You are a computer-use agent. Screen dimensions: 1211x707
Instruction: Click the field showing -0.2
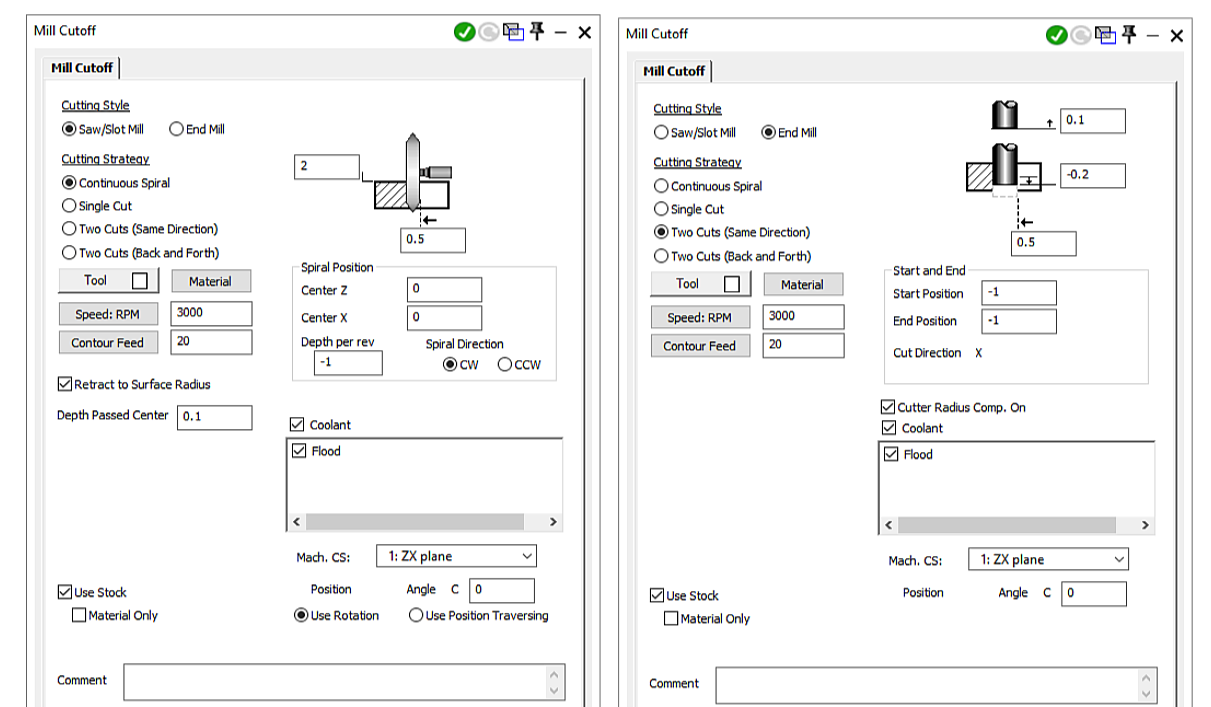coord(1093,175)
